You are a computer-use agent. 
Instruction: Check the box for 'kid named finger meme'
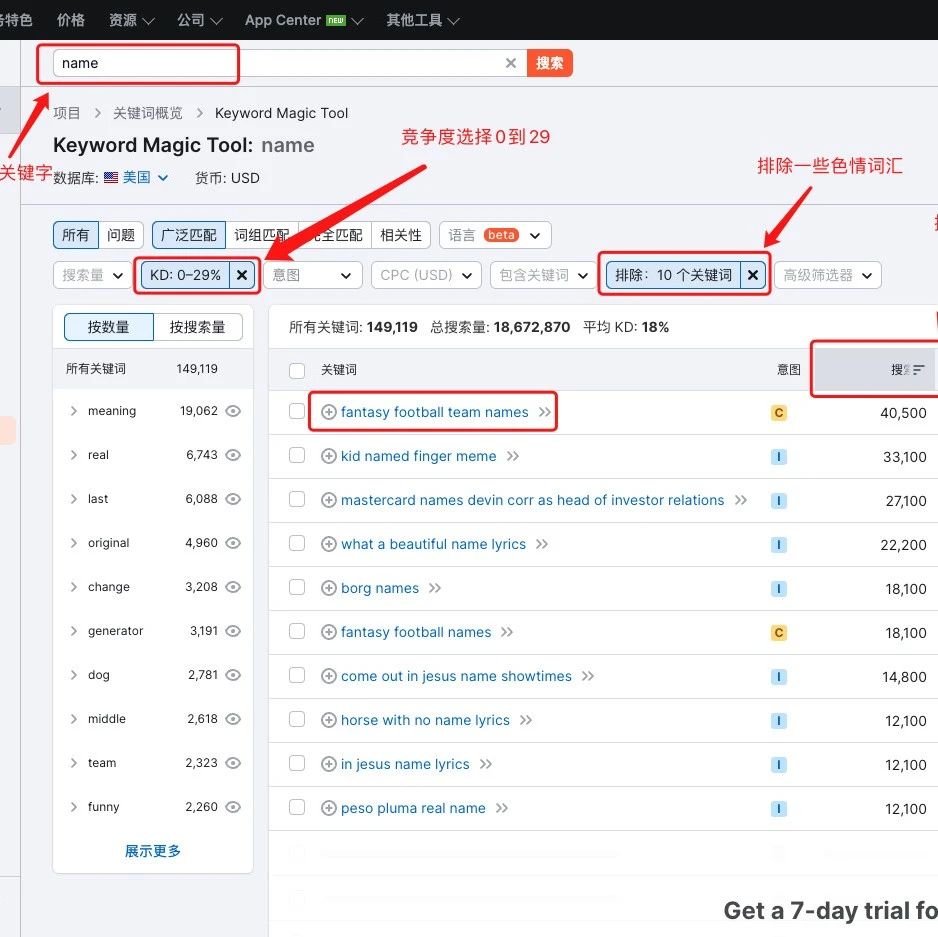[297, 455]
